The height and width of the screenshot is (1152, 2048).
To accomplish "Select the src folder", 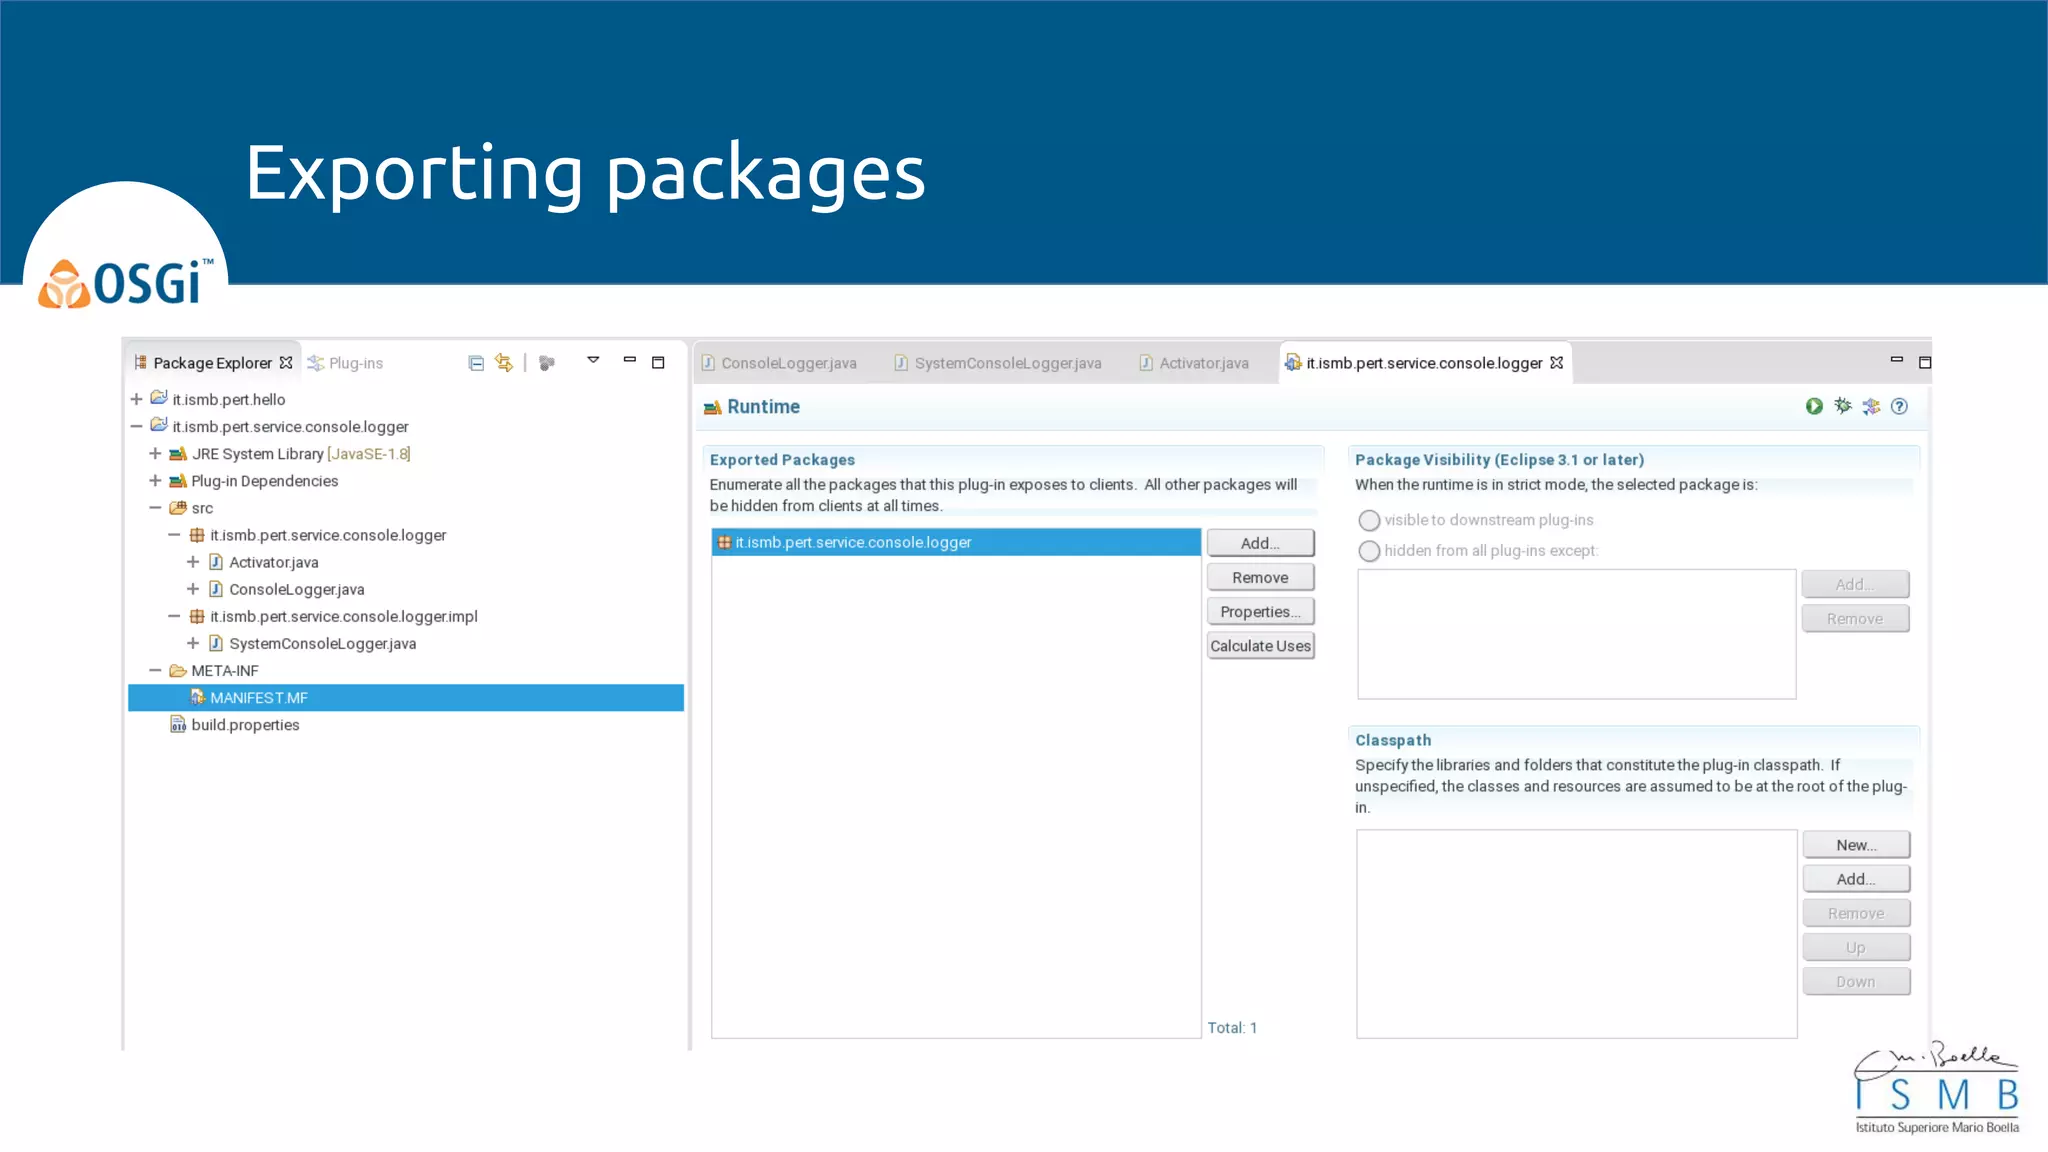I will coord(191,508).
